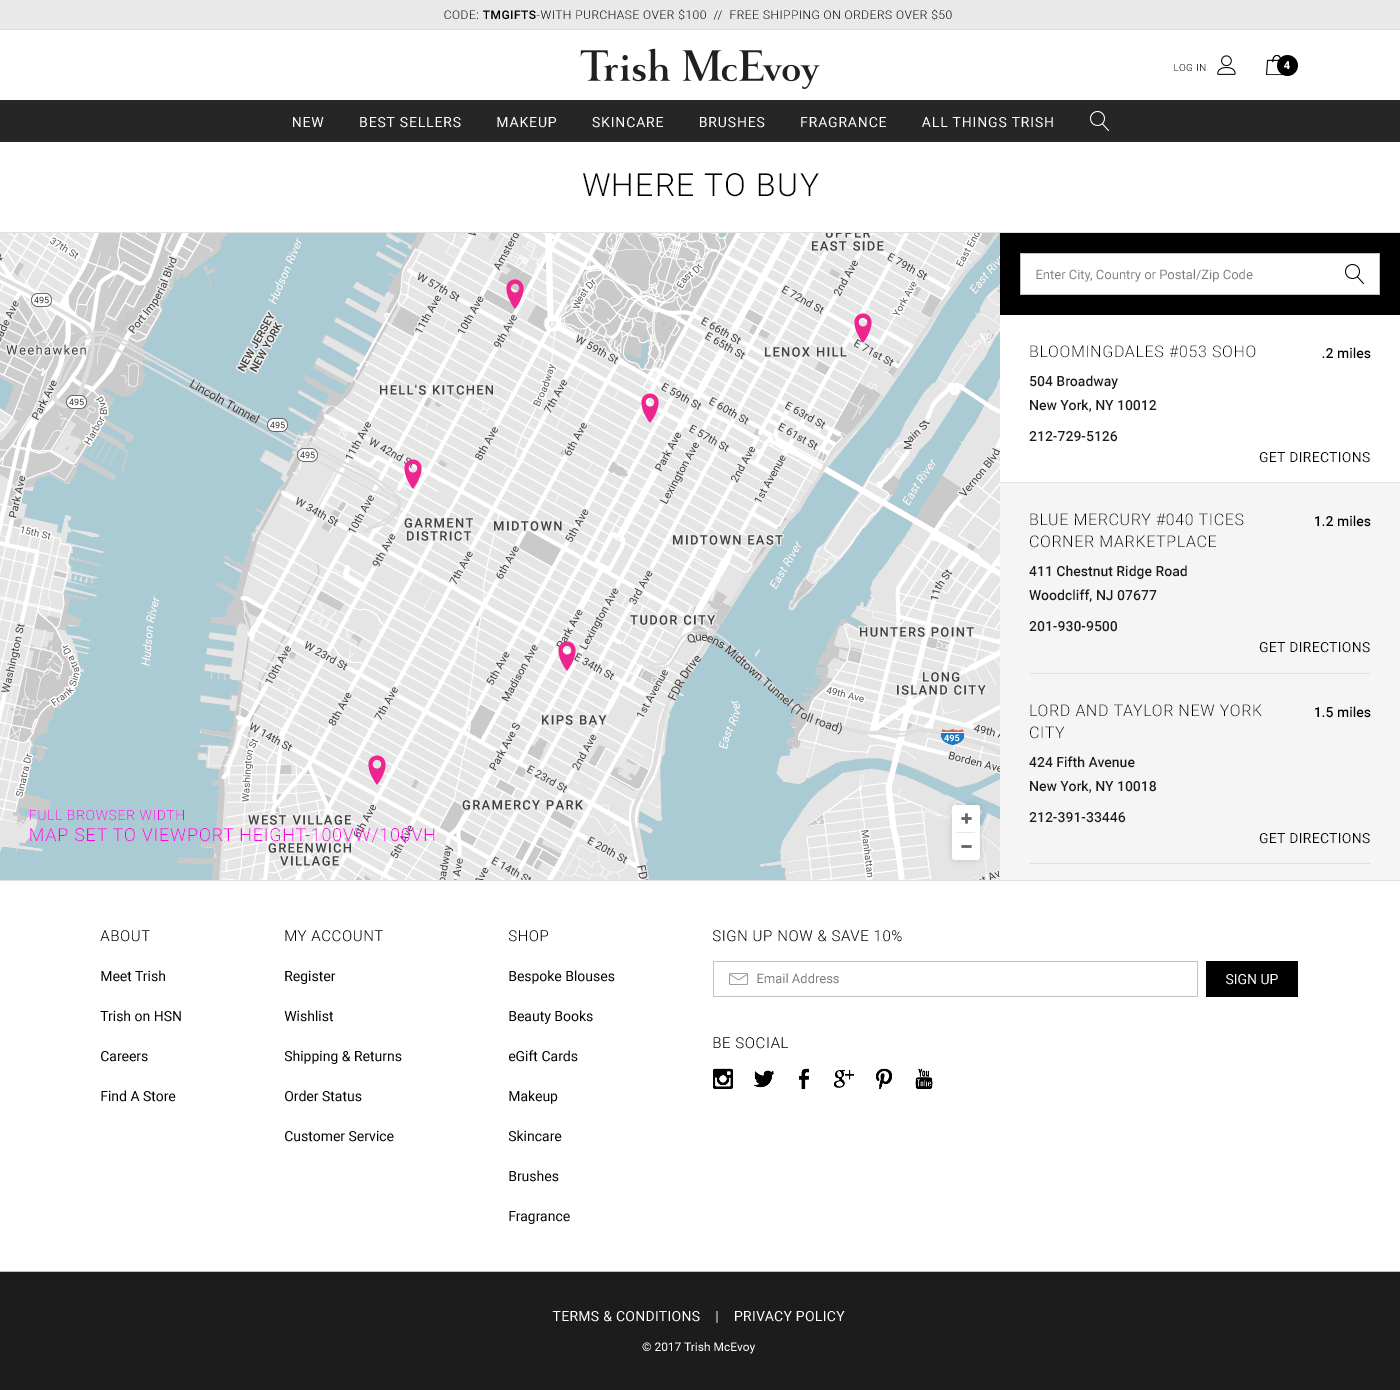Viewport: 1400px width, 1390px height.
Task: Focus the Email Address input field
Action: pyautogui.click(x=955, y=979)
